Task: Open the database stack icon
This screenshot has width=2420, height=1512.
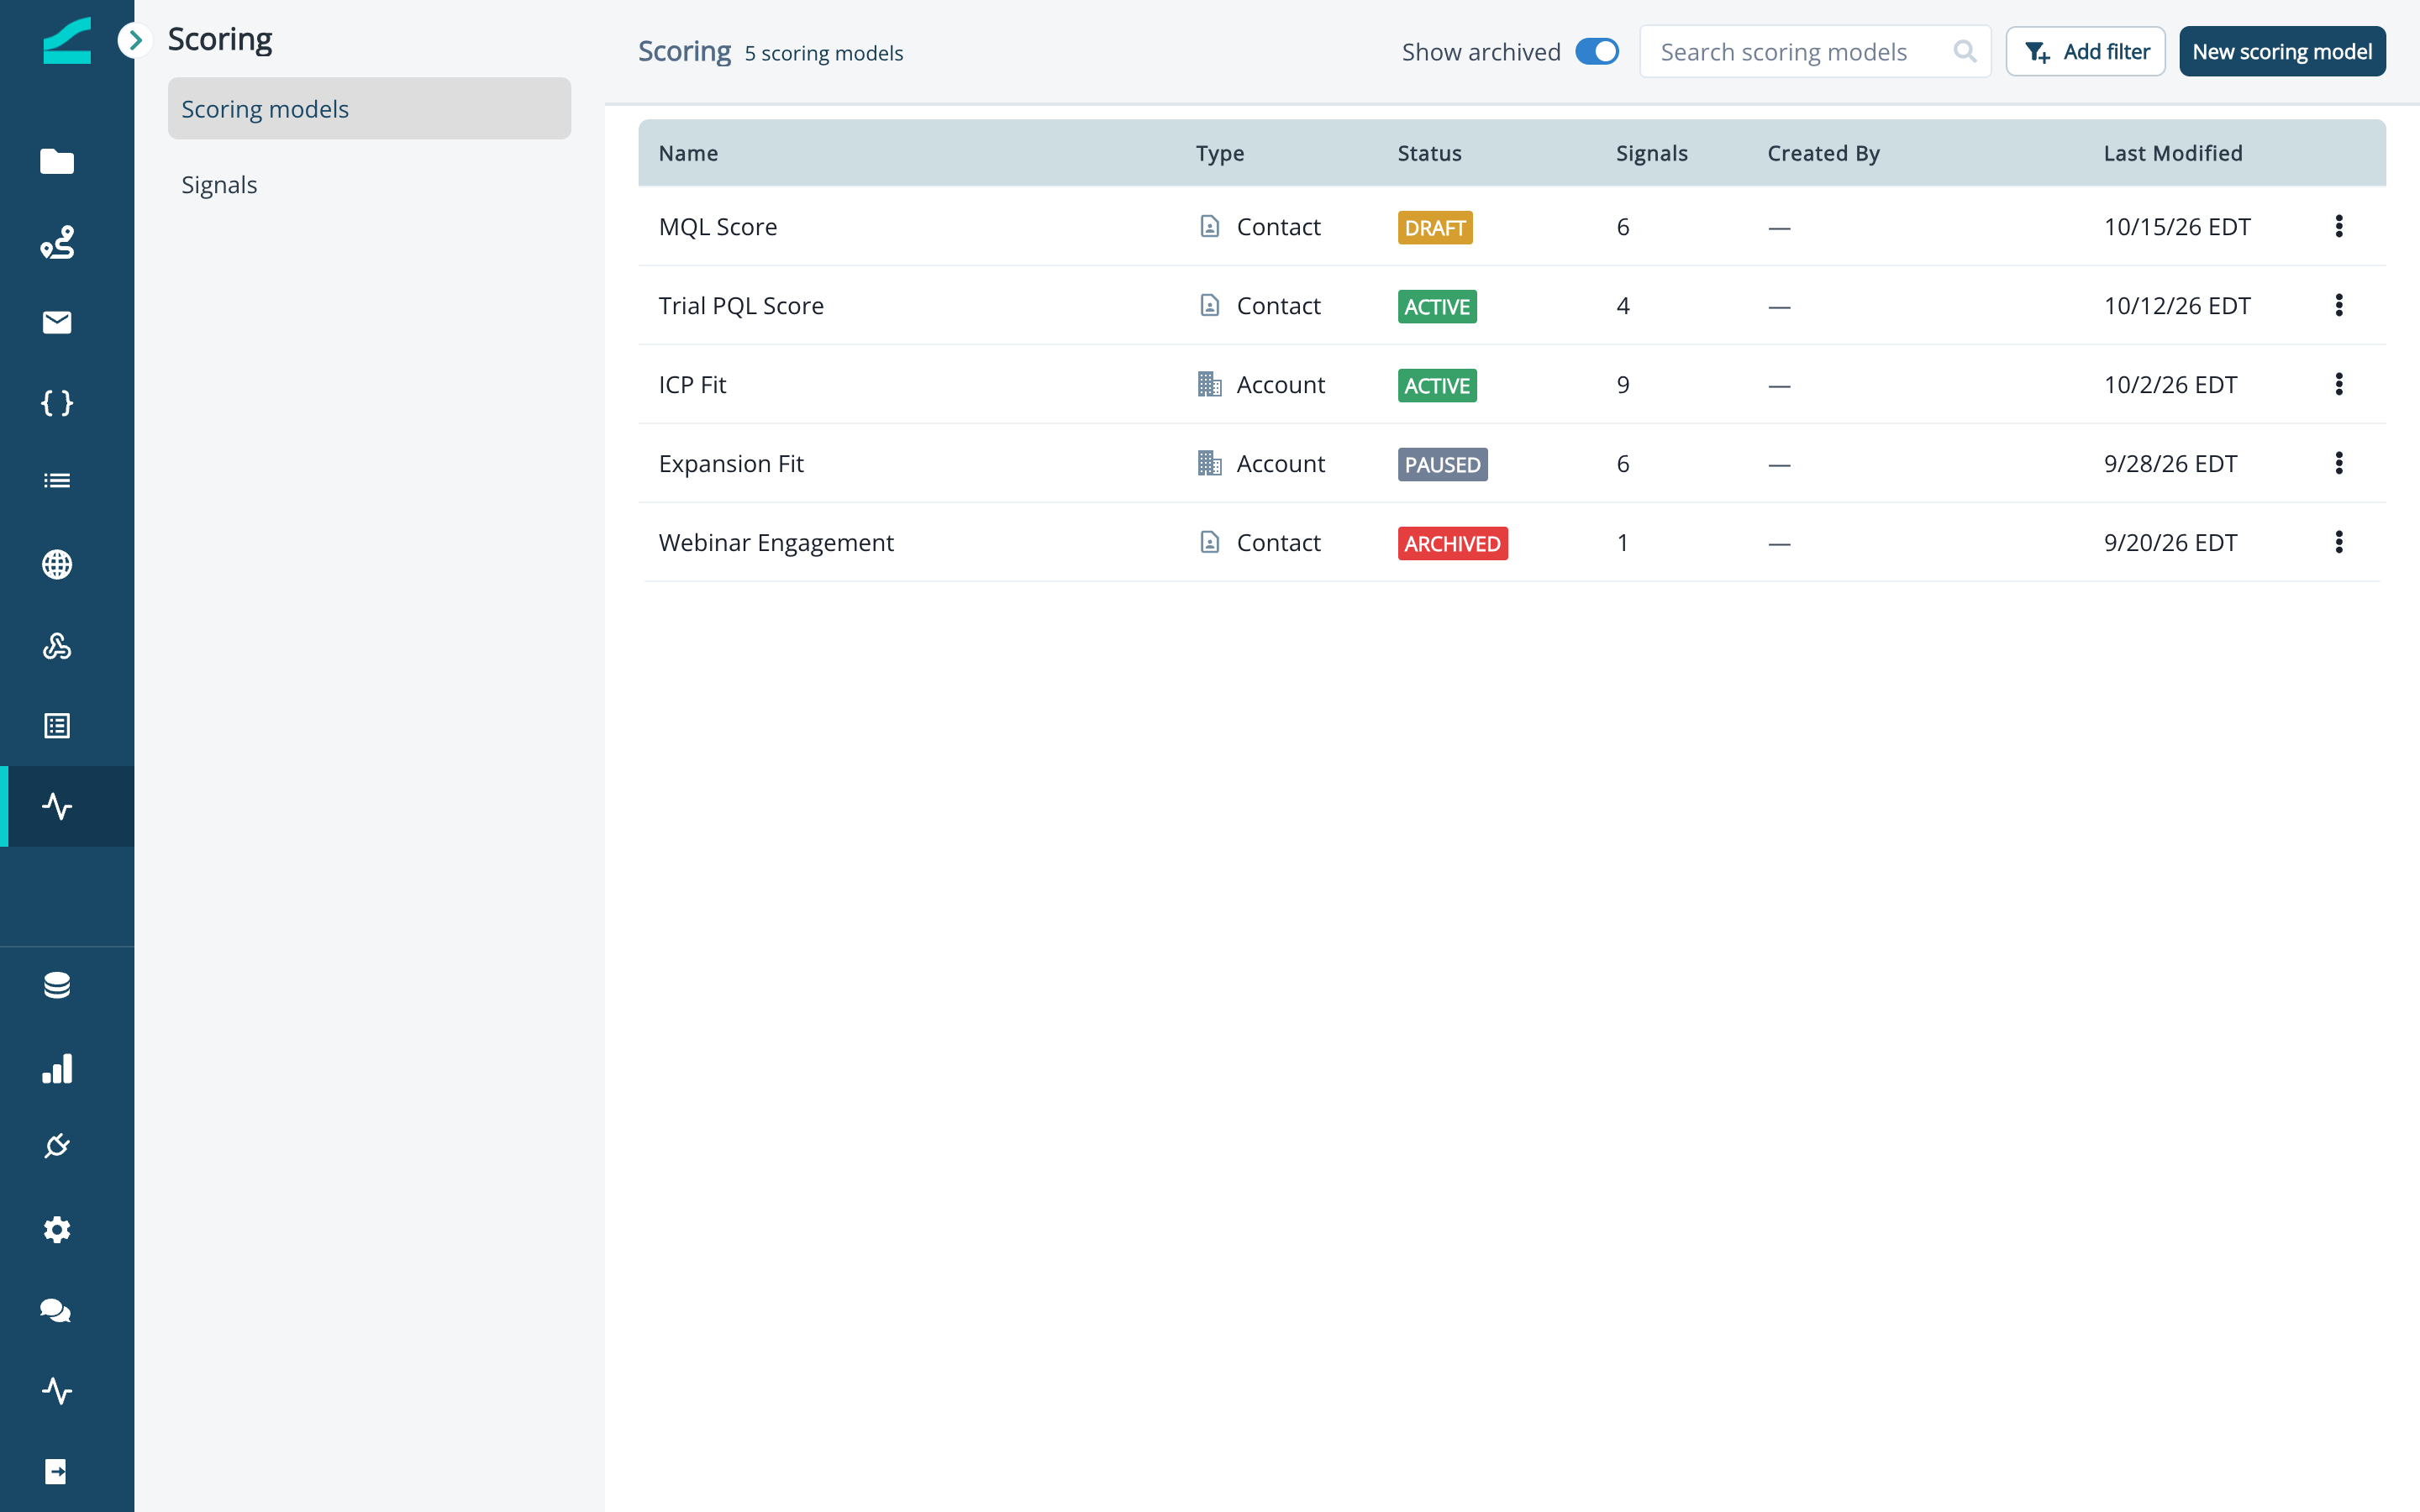Action: click(57, 986)
